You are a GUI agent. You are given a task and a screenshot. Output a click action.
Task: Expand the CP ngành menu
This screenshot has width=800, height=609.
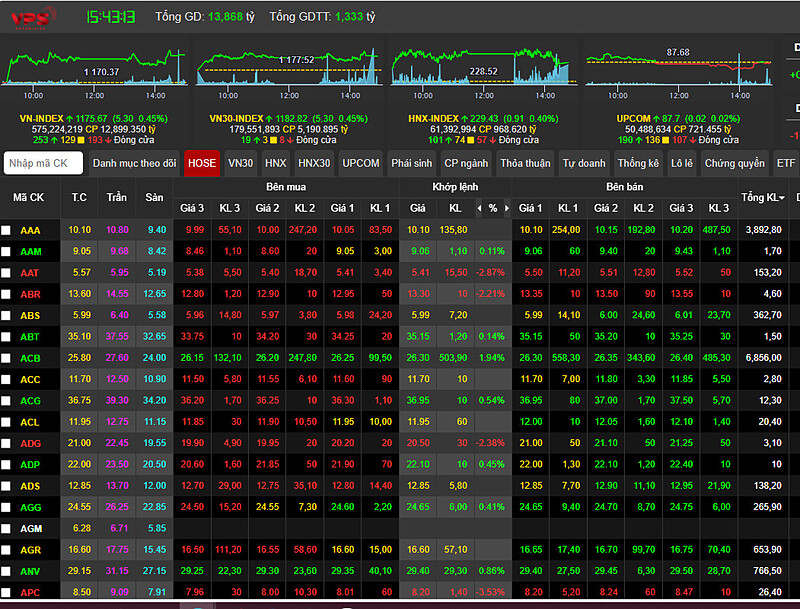(x=466, y=163)
